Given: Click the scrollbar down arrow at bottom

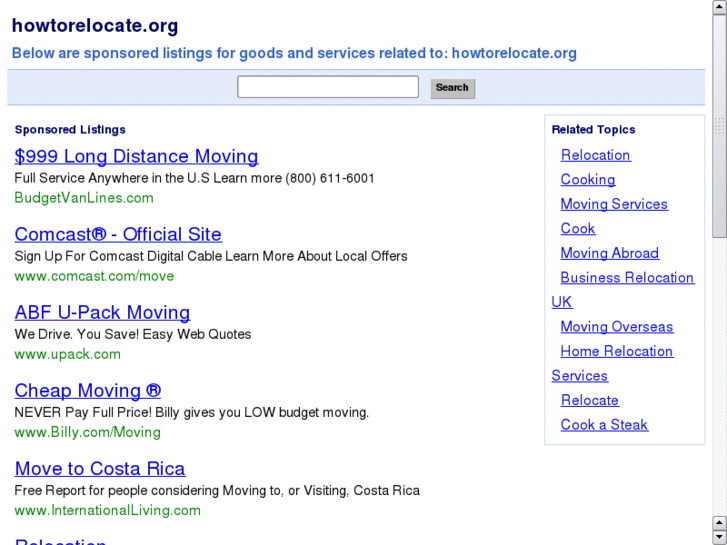Looking at the screenshot, I should tap(719, 537).
